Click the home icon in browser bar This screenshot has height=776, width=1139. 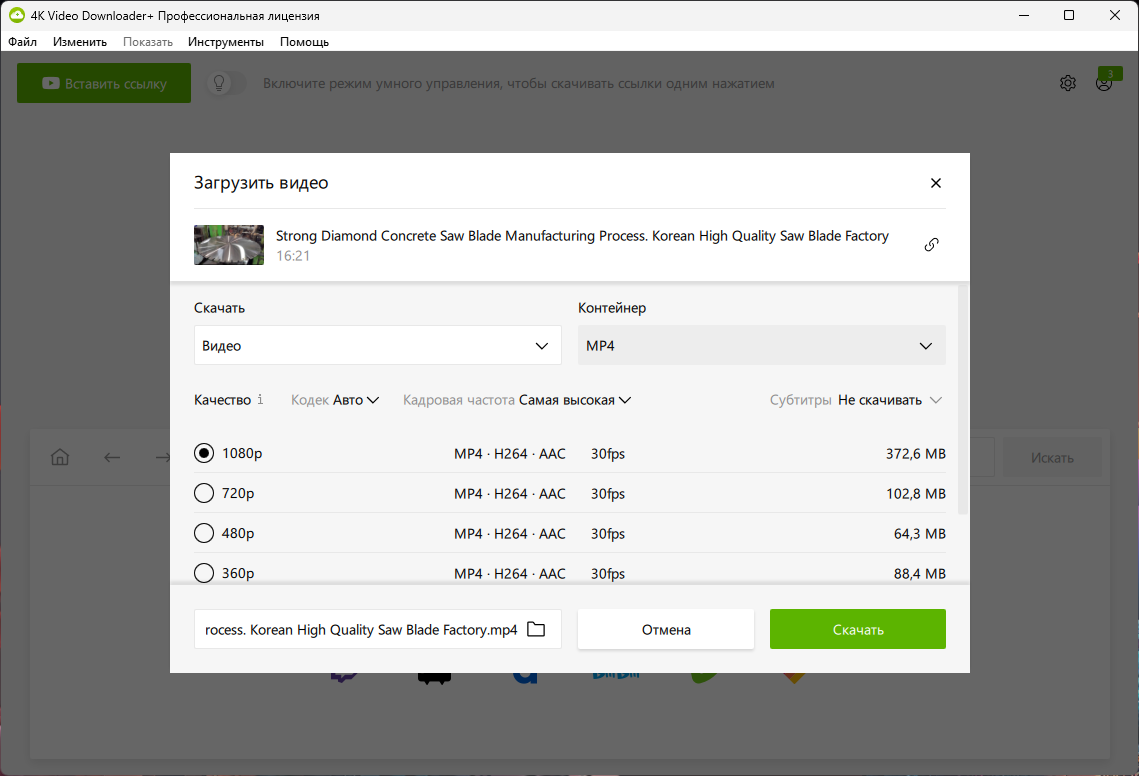coord(60,457)
